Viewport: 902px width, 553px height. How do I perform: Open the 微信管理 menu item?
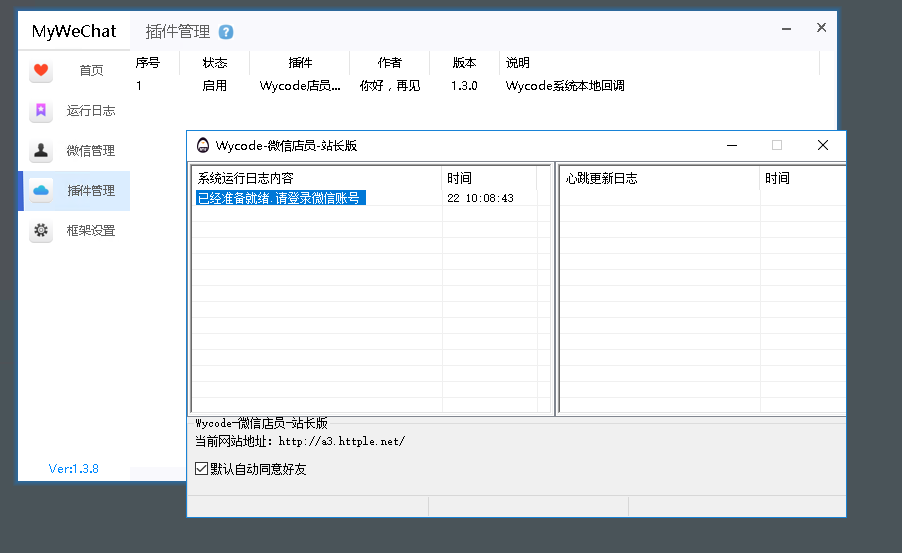tap(74, 151)
